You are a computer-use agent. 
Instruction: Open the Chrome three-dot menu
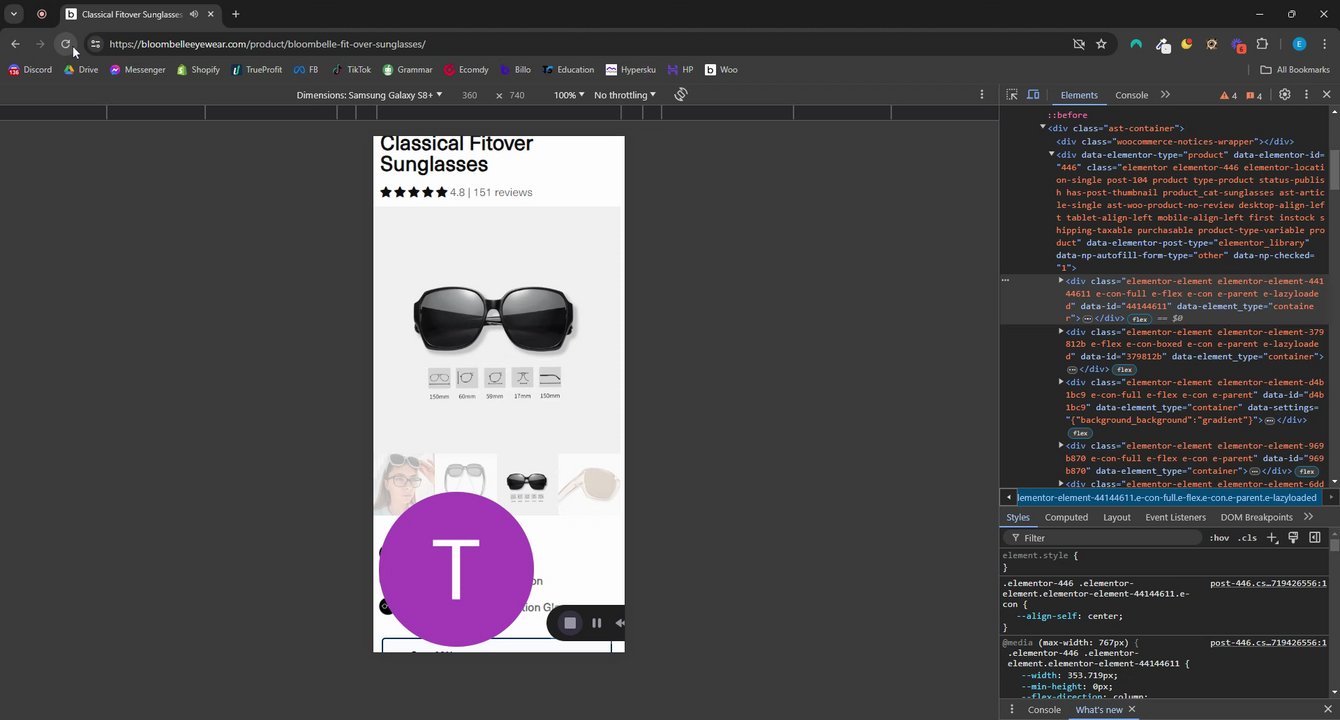1325,44
